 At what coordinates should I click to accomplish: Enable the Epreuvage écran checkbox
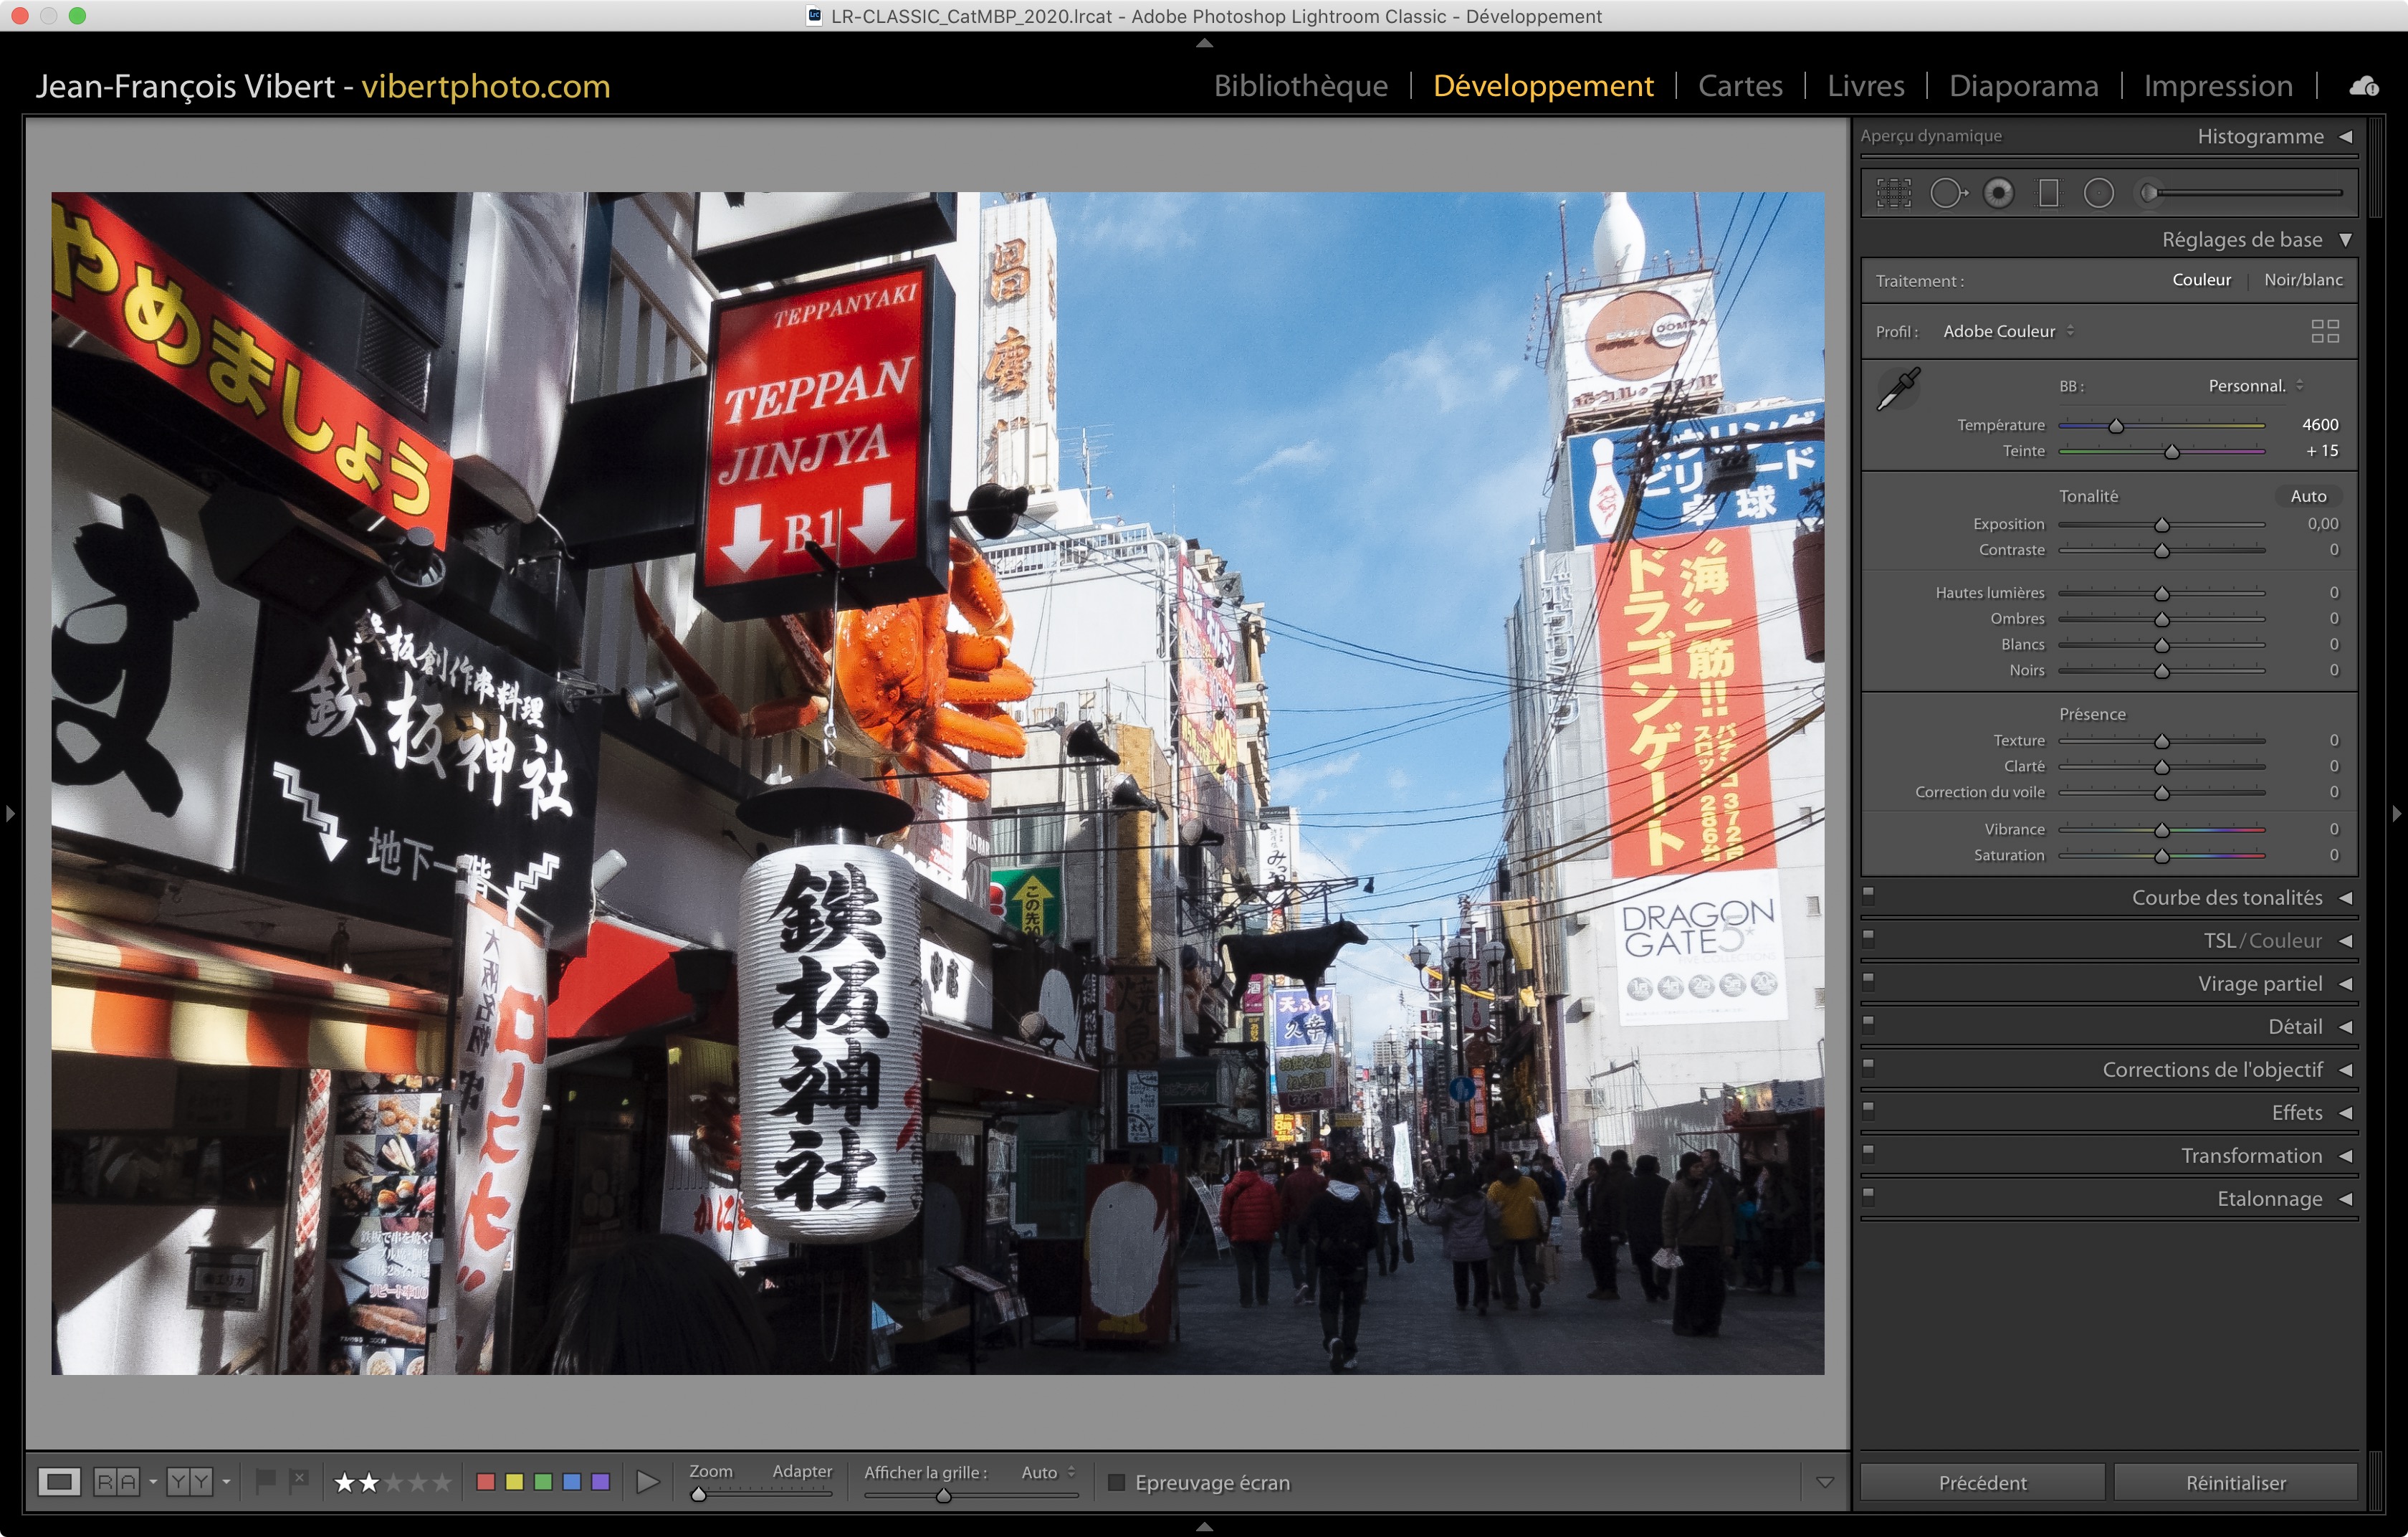(x=1117, y=1482)
